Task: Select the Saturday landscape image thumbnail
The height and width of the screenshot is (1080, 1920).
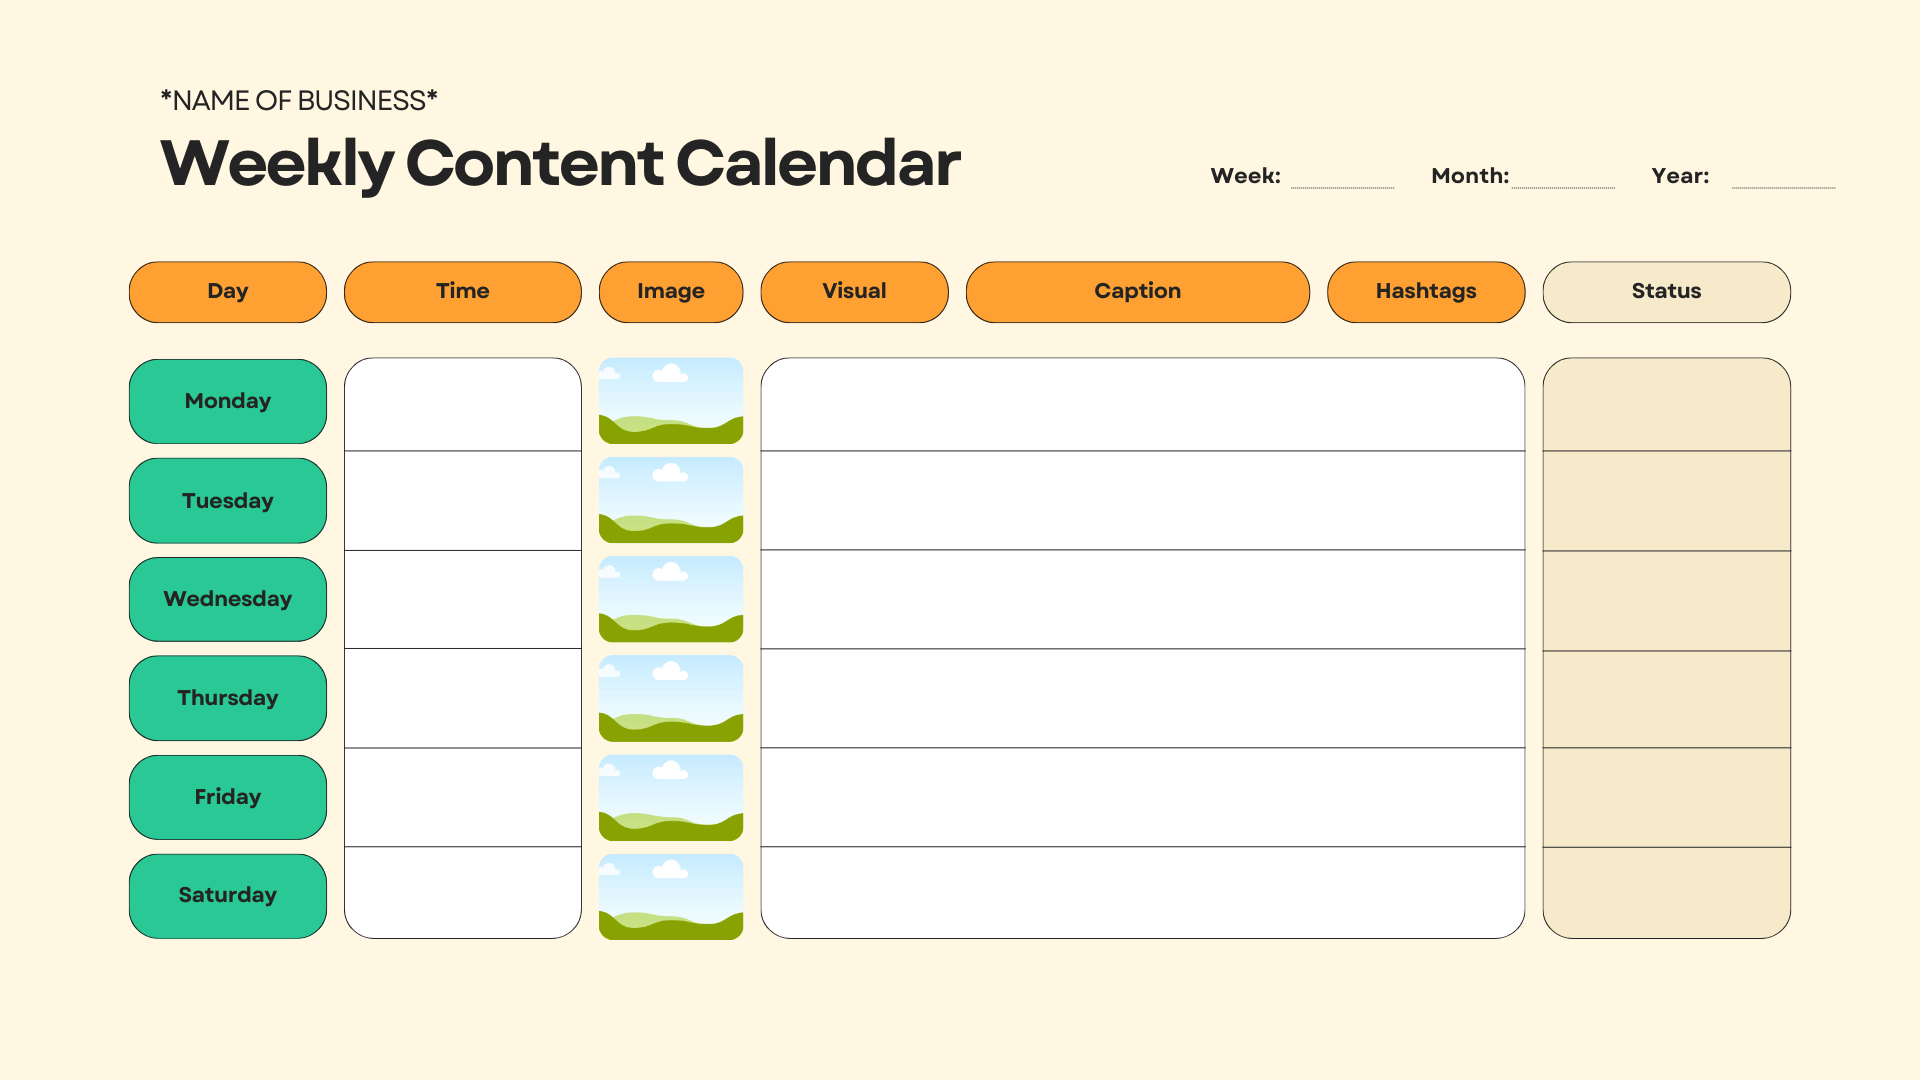Action: point(670,896)
